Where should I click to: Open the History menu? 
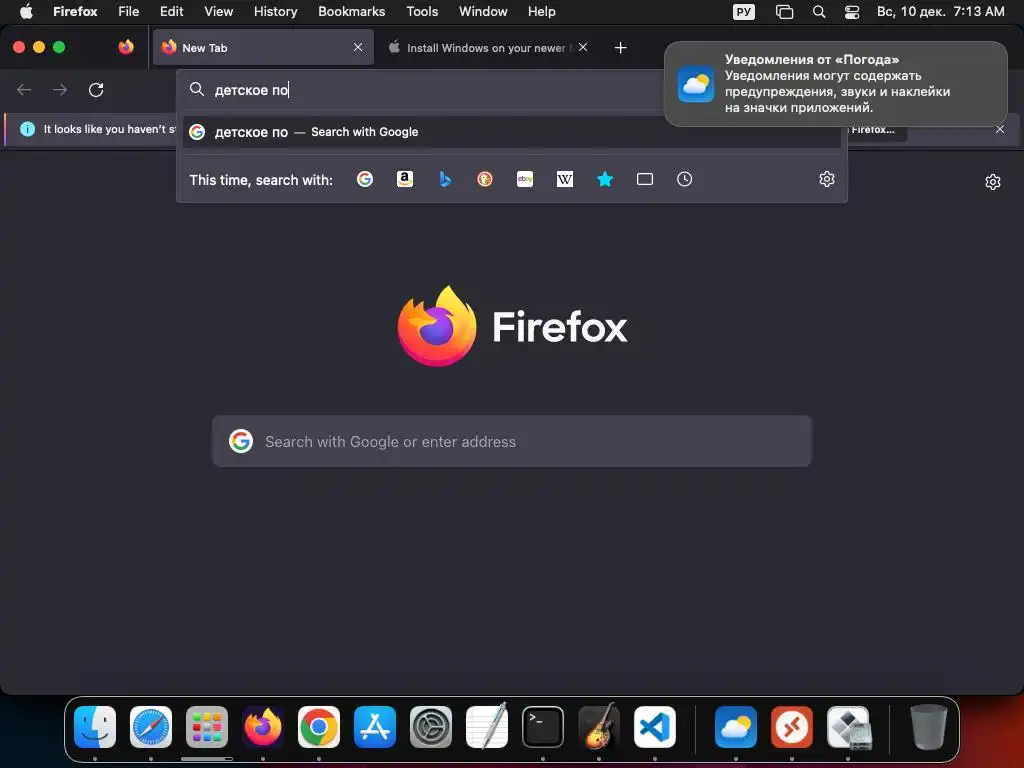(x=275, y=11)
